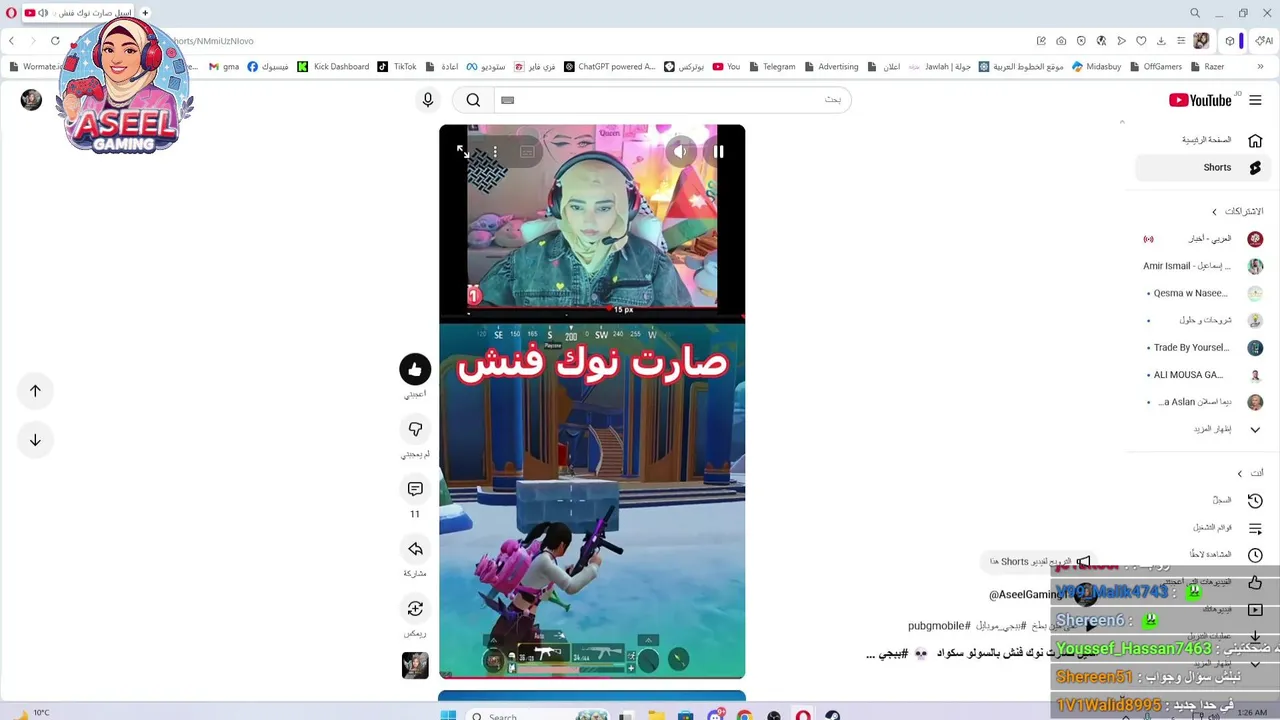Open a new browser tab
This screenshot has width=1280, height=720.
(x=145, y=13)
